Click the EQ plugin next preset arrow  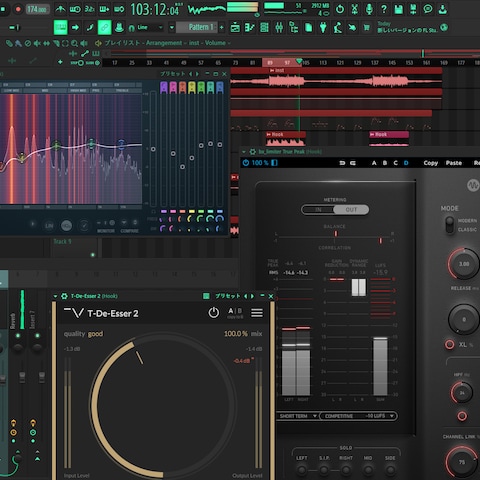197,74
